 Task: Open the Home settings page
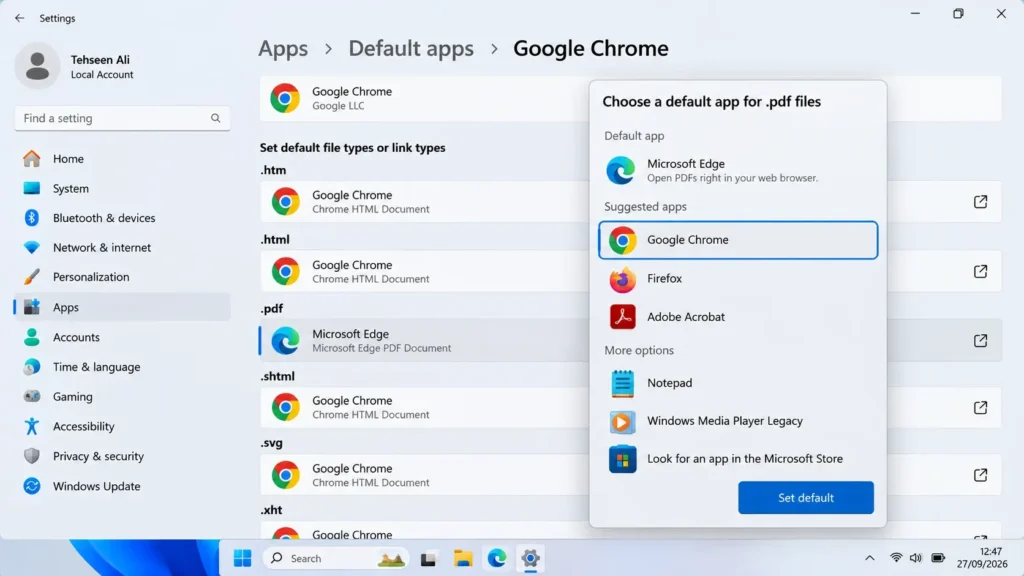(121, 159)
